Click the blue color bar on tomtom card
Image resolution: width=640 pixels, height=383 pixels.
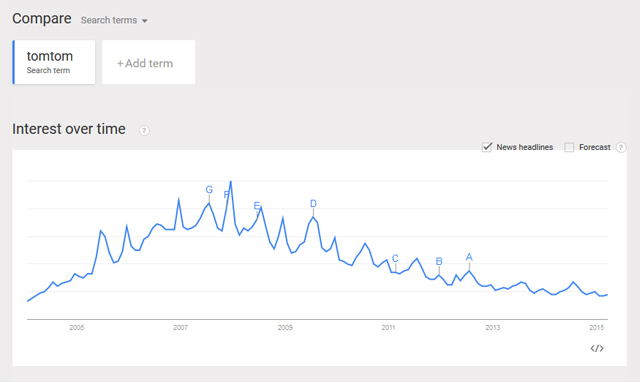pyautogui.click(x=13, y=62)
